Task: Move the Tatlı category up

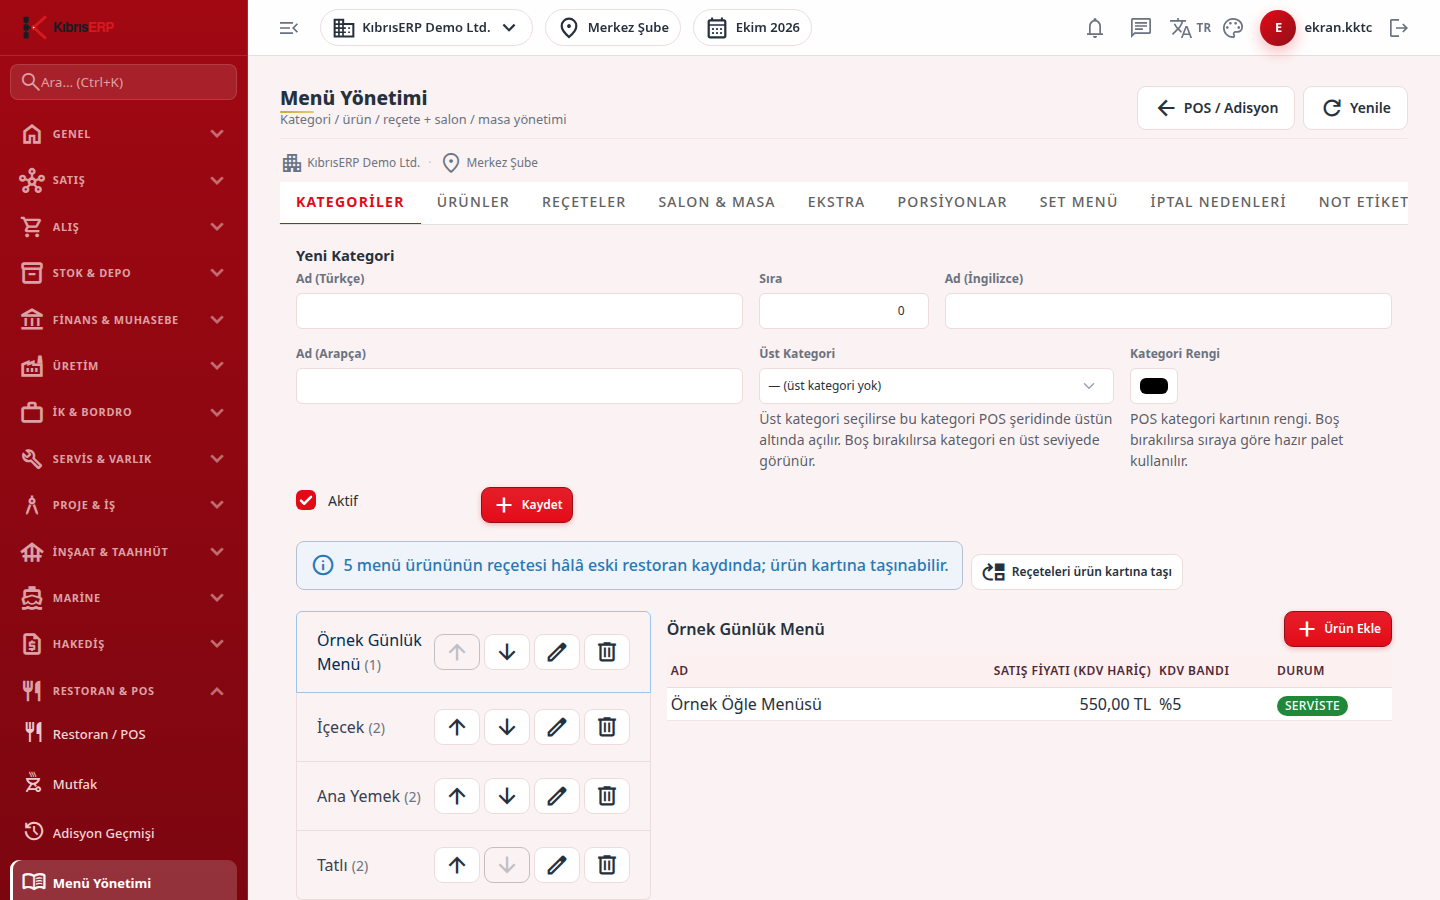Action: pos(457,865)
